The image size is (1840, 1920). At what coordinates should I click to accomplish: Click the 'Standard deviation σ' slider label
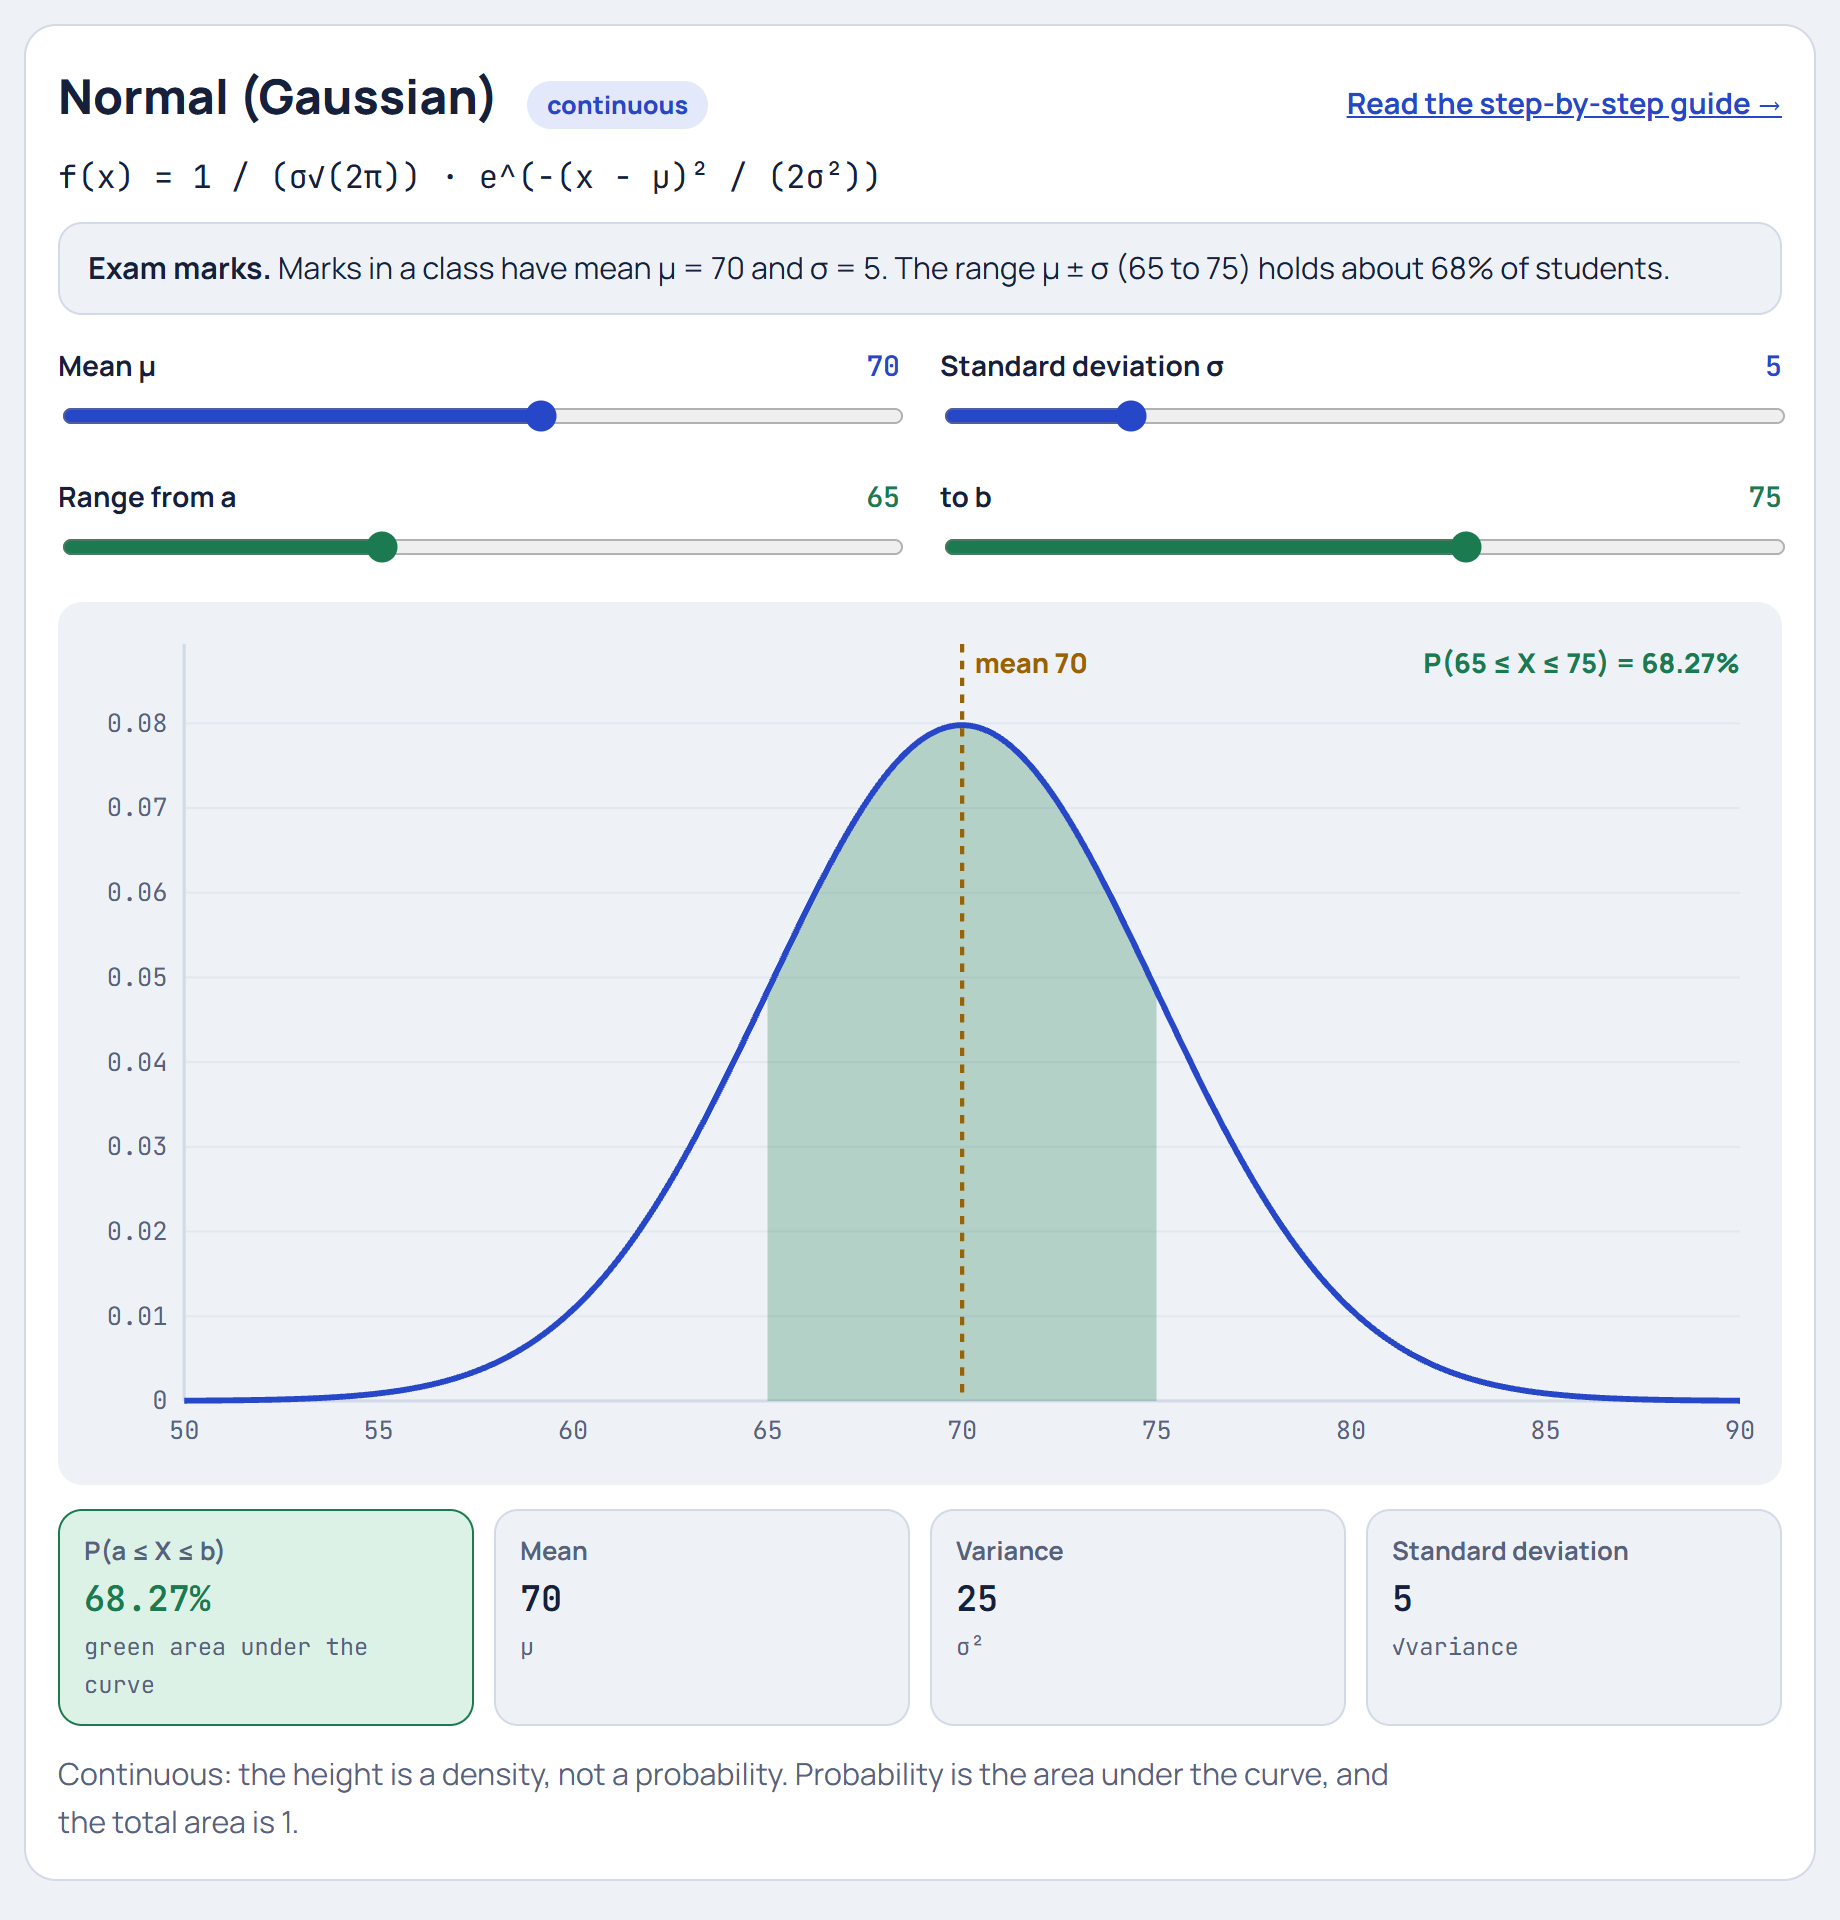[1082, 366]
